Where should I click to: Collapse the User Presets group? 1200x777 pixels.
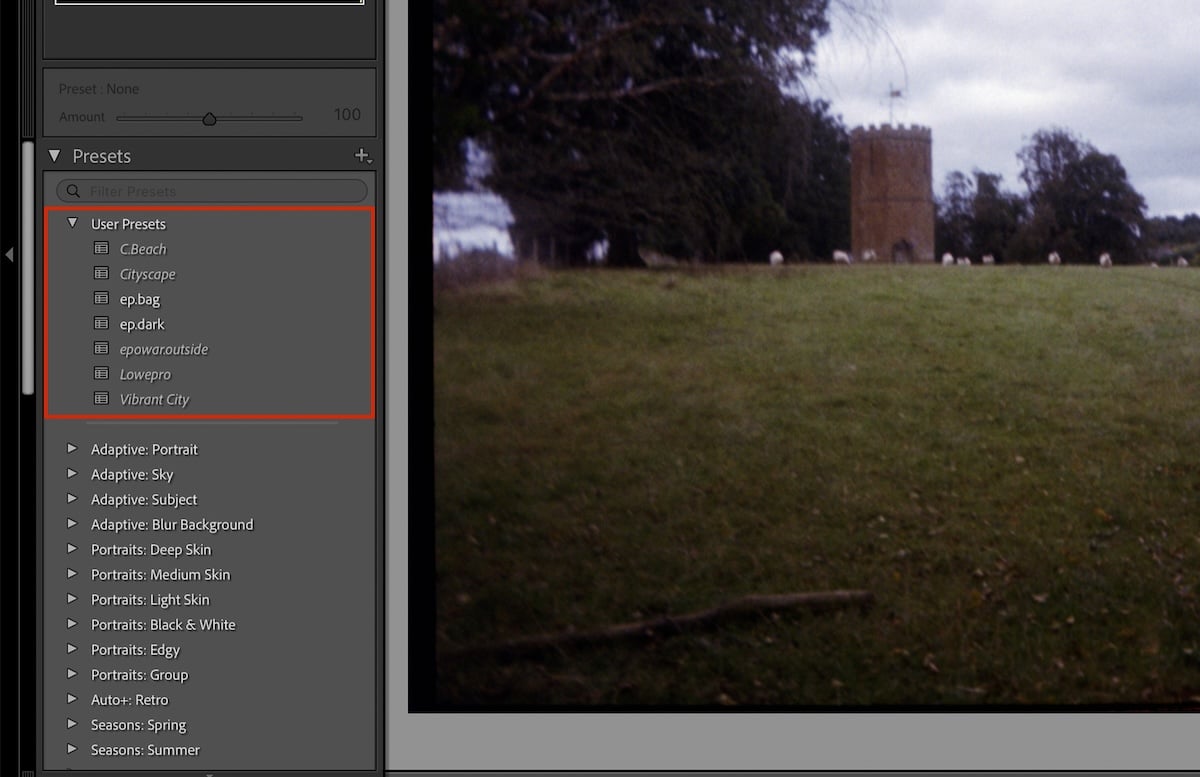[72, 223]
